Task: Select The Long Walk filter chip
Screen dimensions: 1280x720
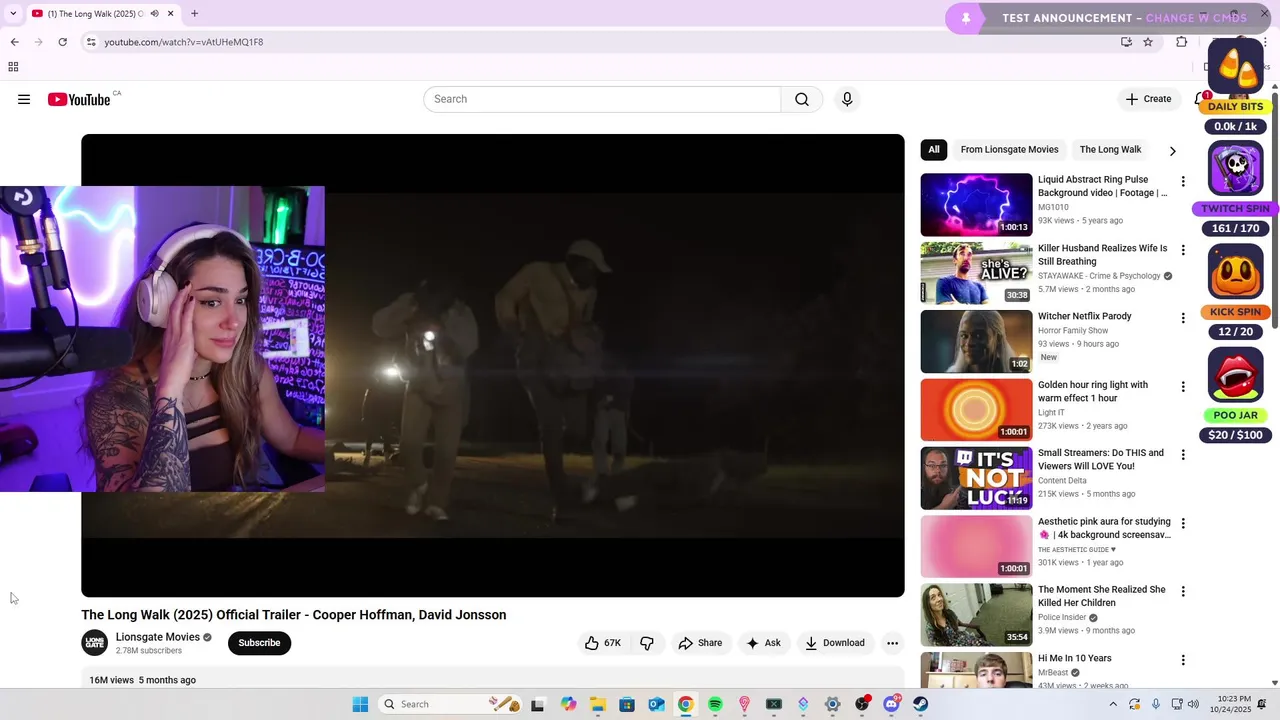Action: coord(1110,150)
